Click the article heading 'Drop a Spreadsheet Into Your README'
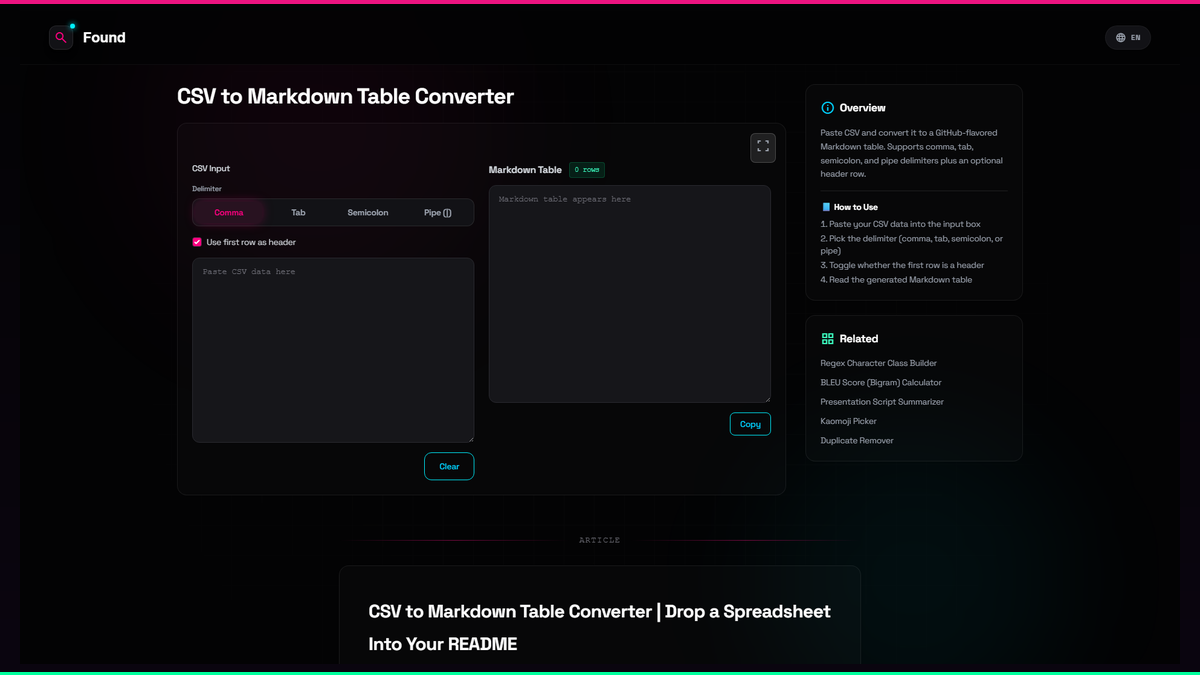This screenshot has width=1200, height=675. click(600, 627)
